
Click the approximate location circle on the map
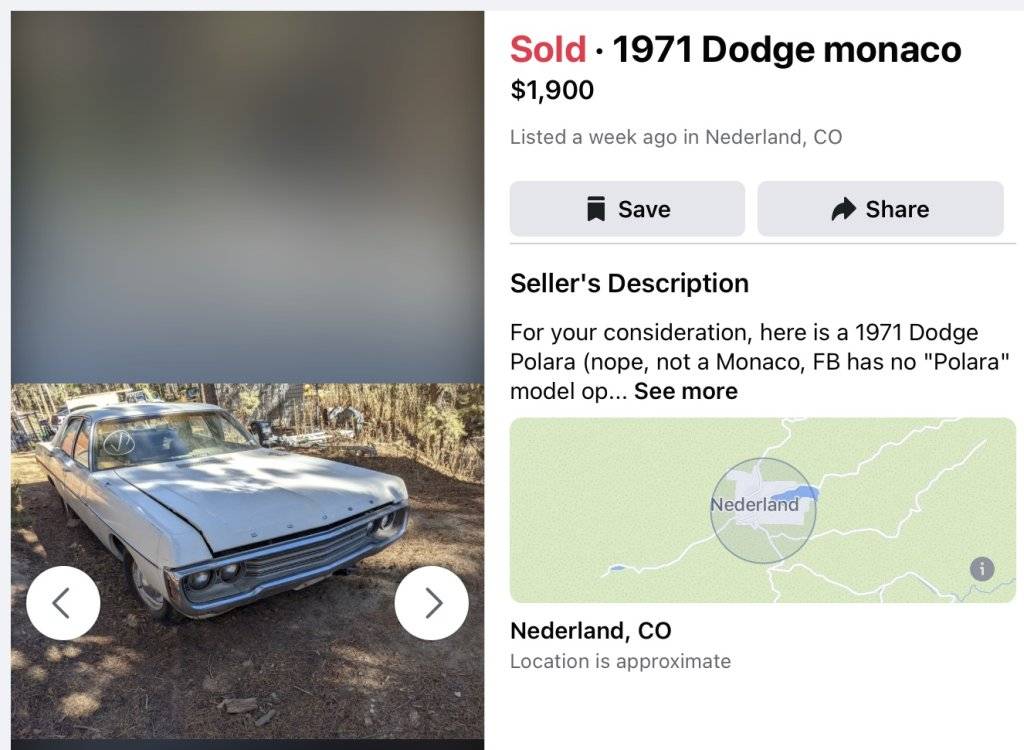tap(763, 509)
